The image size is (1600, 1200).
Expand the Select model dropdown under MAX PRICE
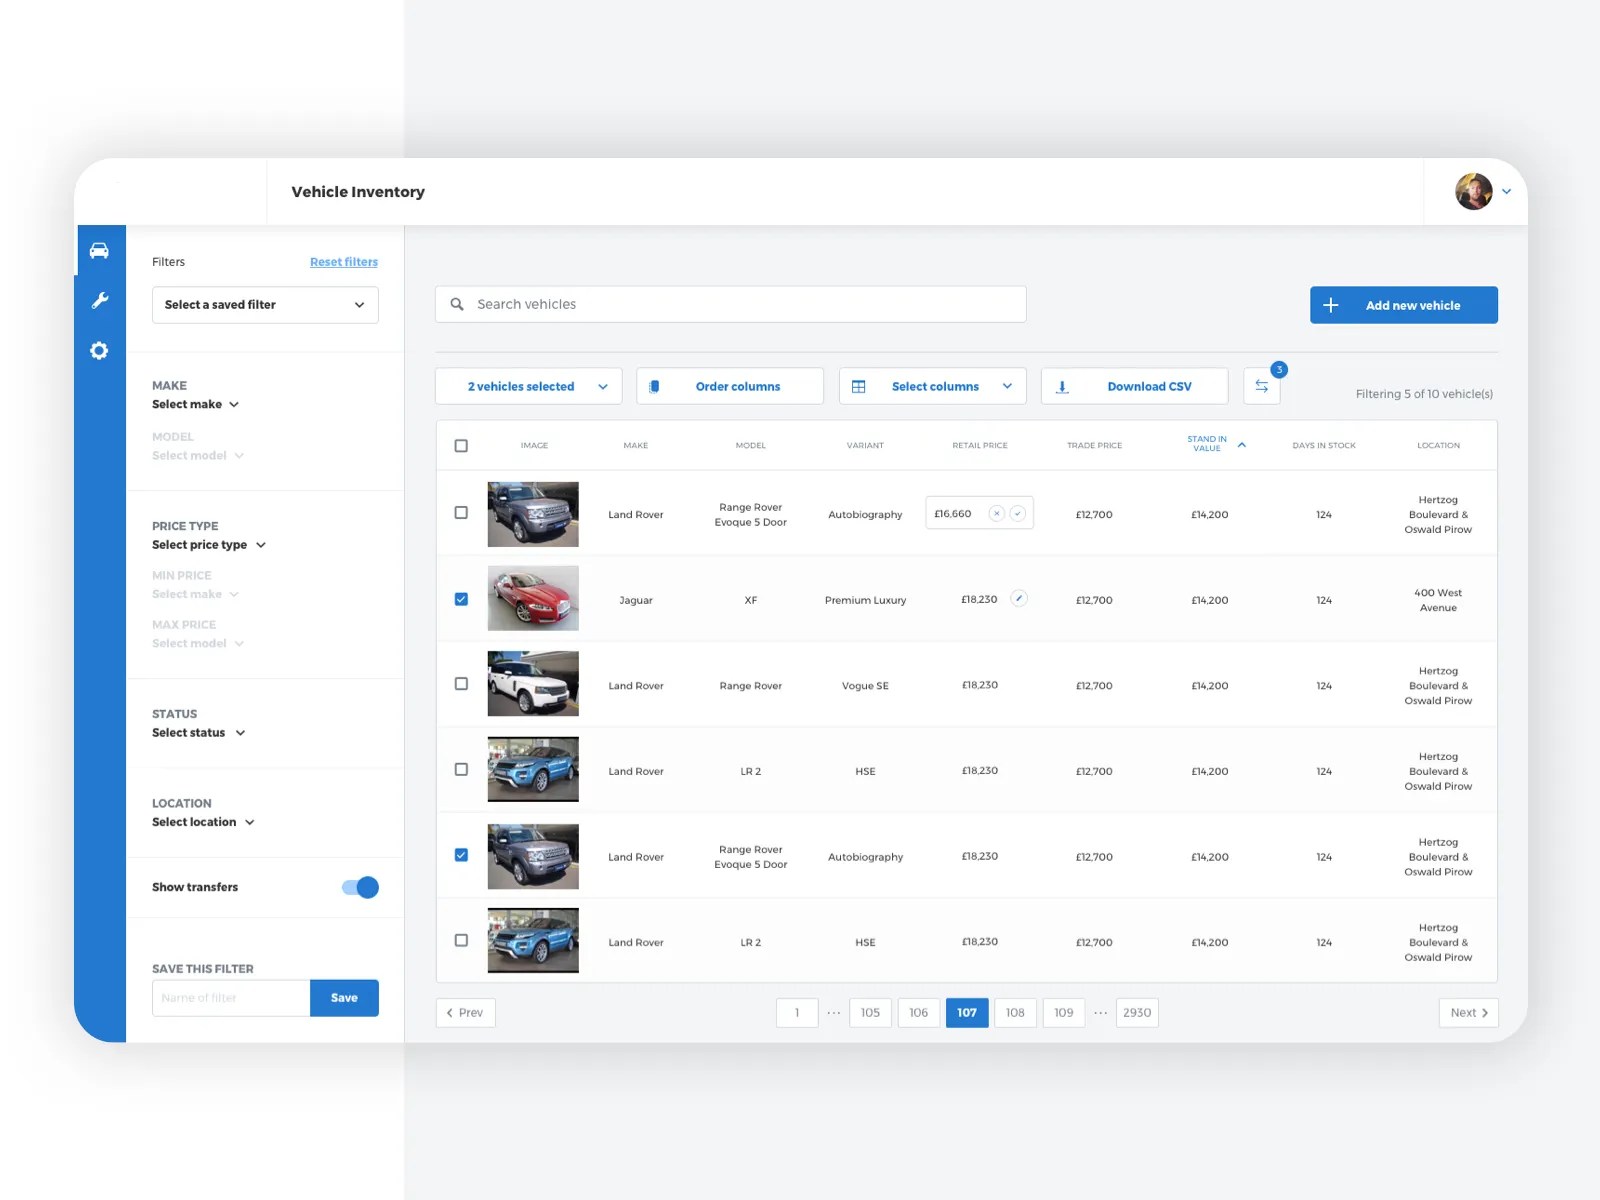pos(198,643)
